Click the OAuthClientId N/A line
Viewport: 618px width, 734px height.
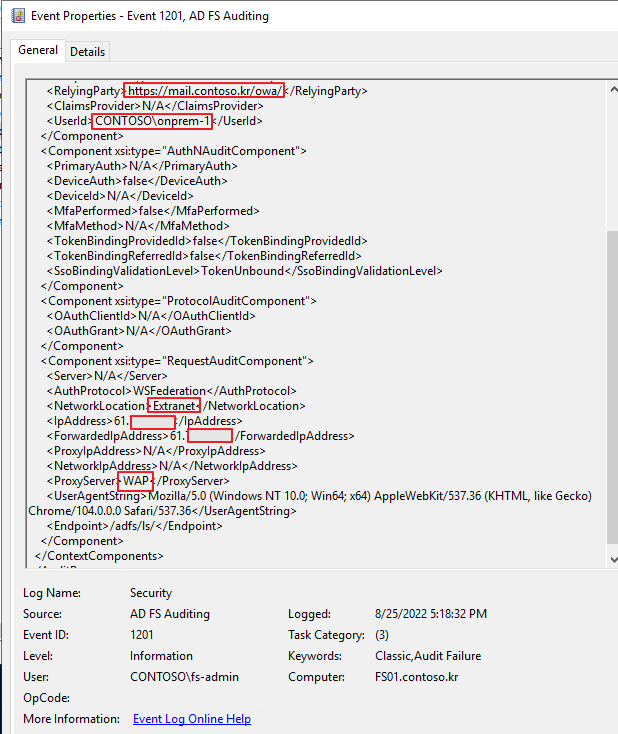tap(151, 316)
